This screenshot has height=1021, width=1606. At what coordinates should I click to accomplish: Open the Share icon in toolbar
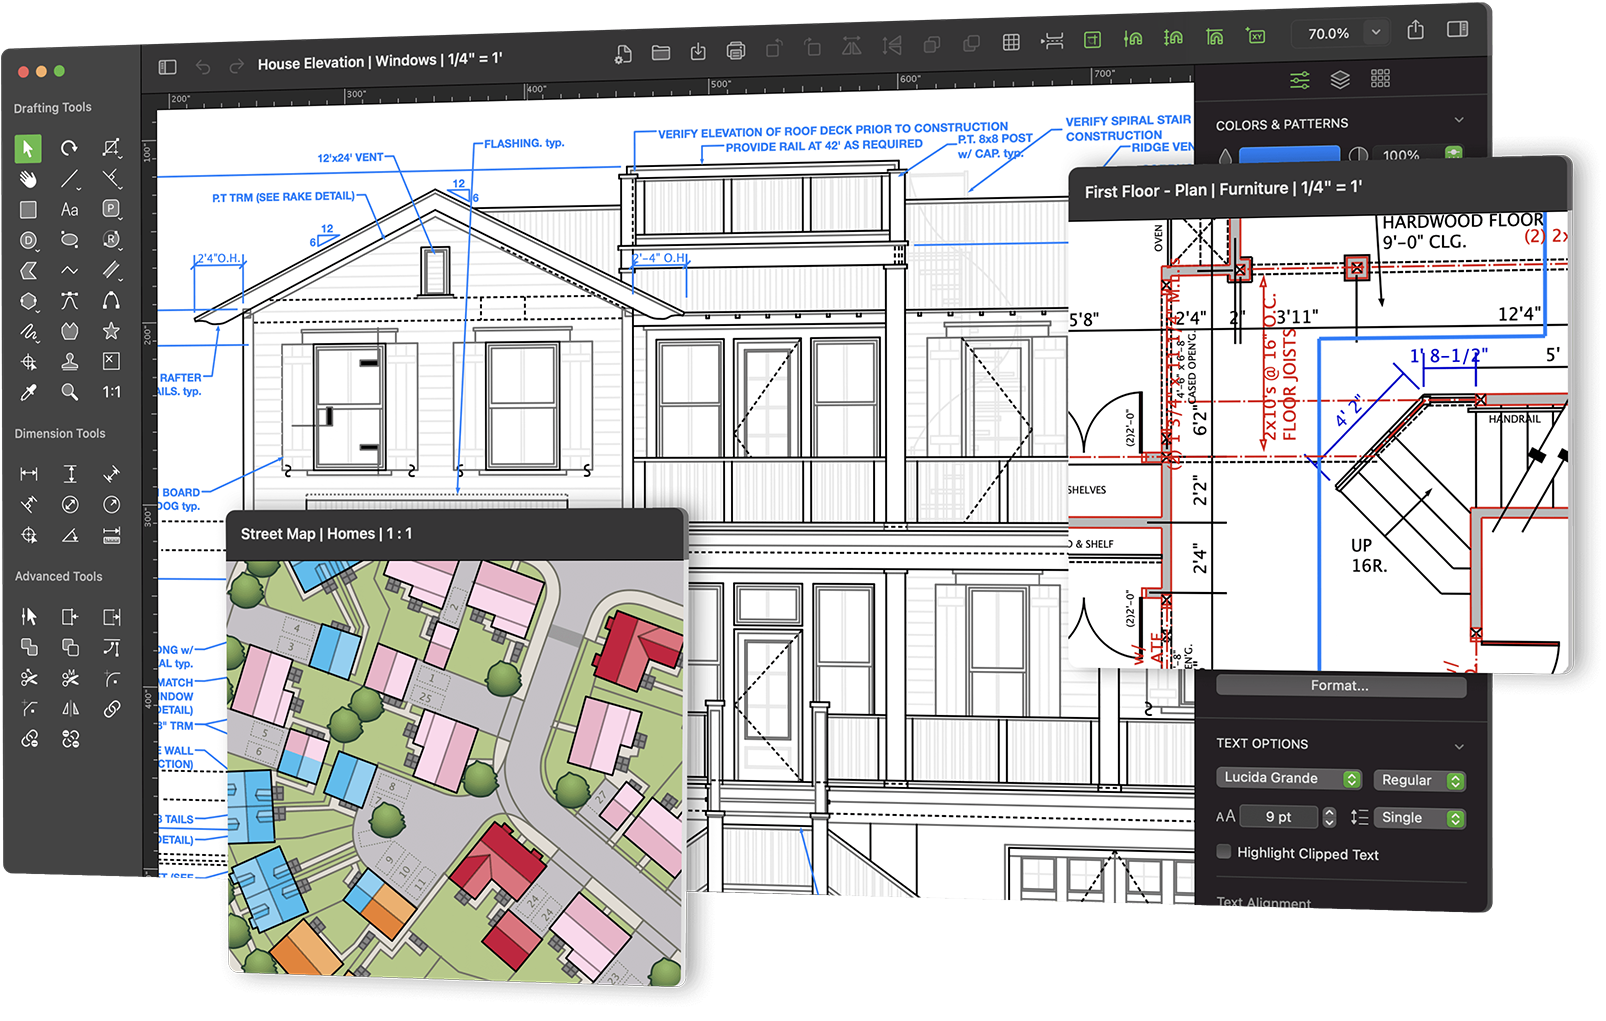[x=1415, y=30]
